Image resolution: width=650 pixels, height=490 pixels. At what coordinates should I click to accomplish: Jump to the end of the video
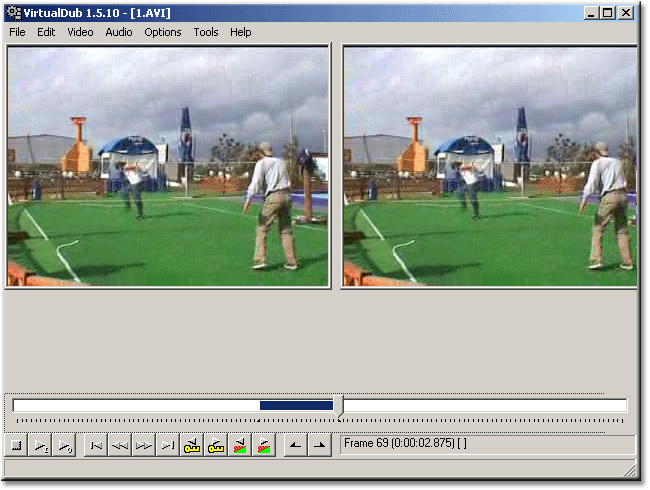pos(168,445)
